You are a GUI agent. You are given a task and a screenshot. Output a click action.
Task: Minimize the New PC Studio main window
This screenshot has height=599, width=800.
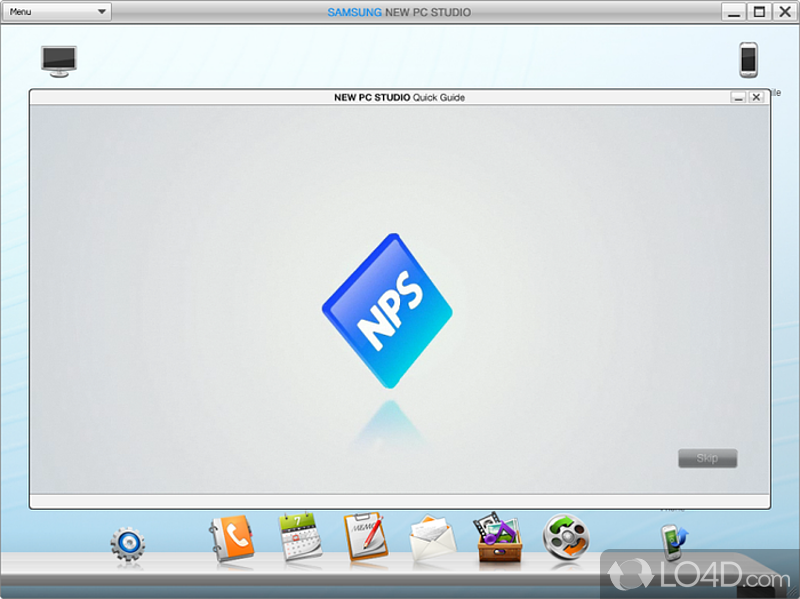[x=734, y=12]
